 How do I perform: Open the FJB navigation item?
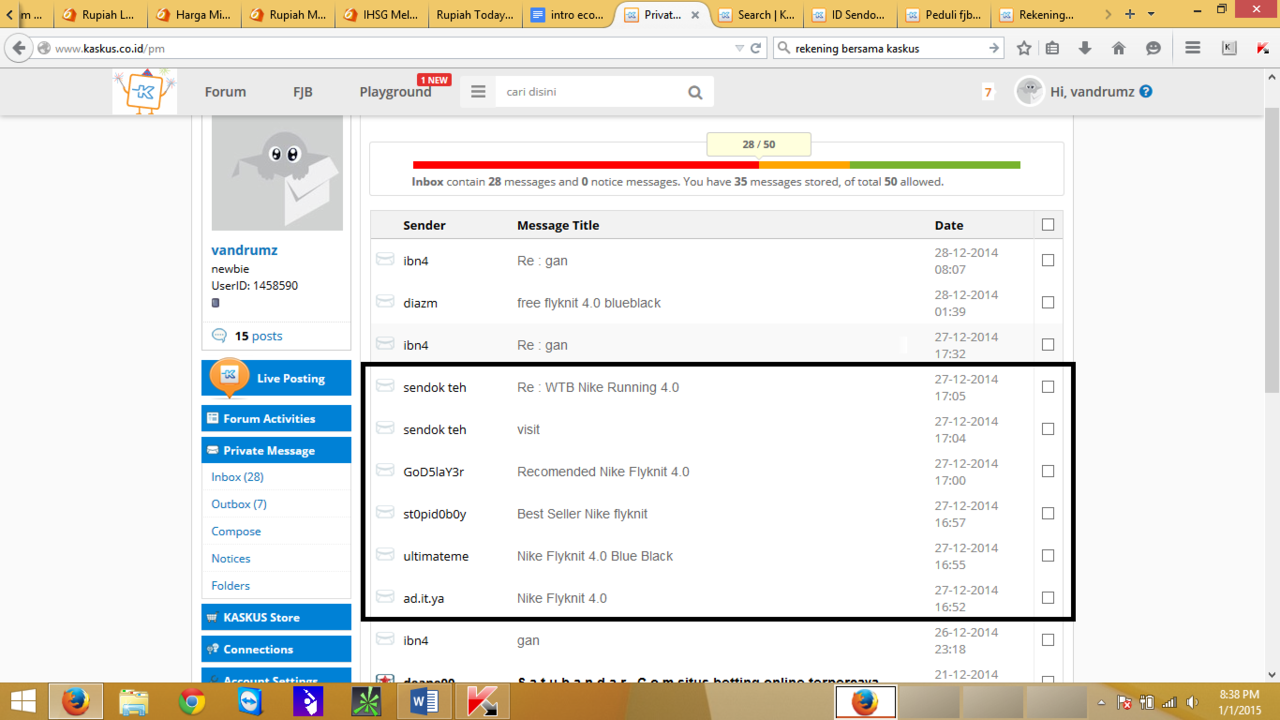tap(303, 92)
